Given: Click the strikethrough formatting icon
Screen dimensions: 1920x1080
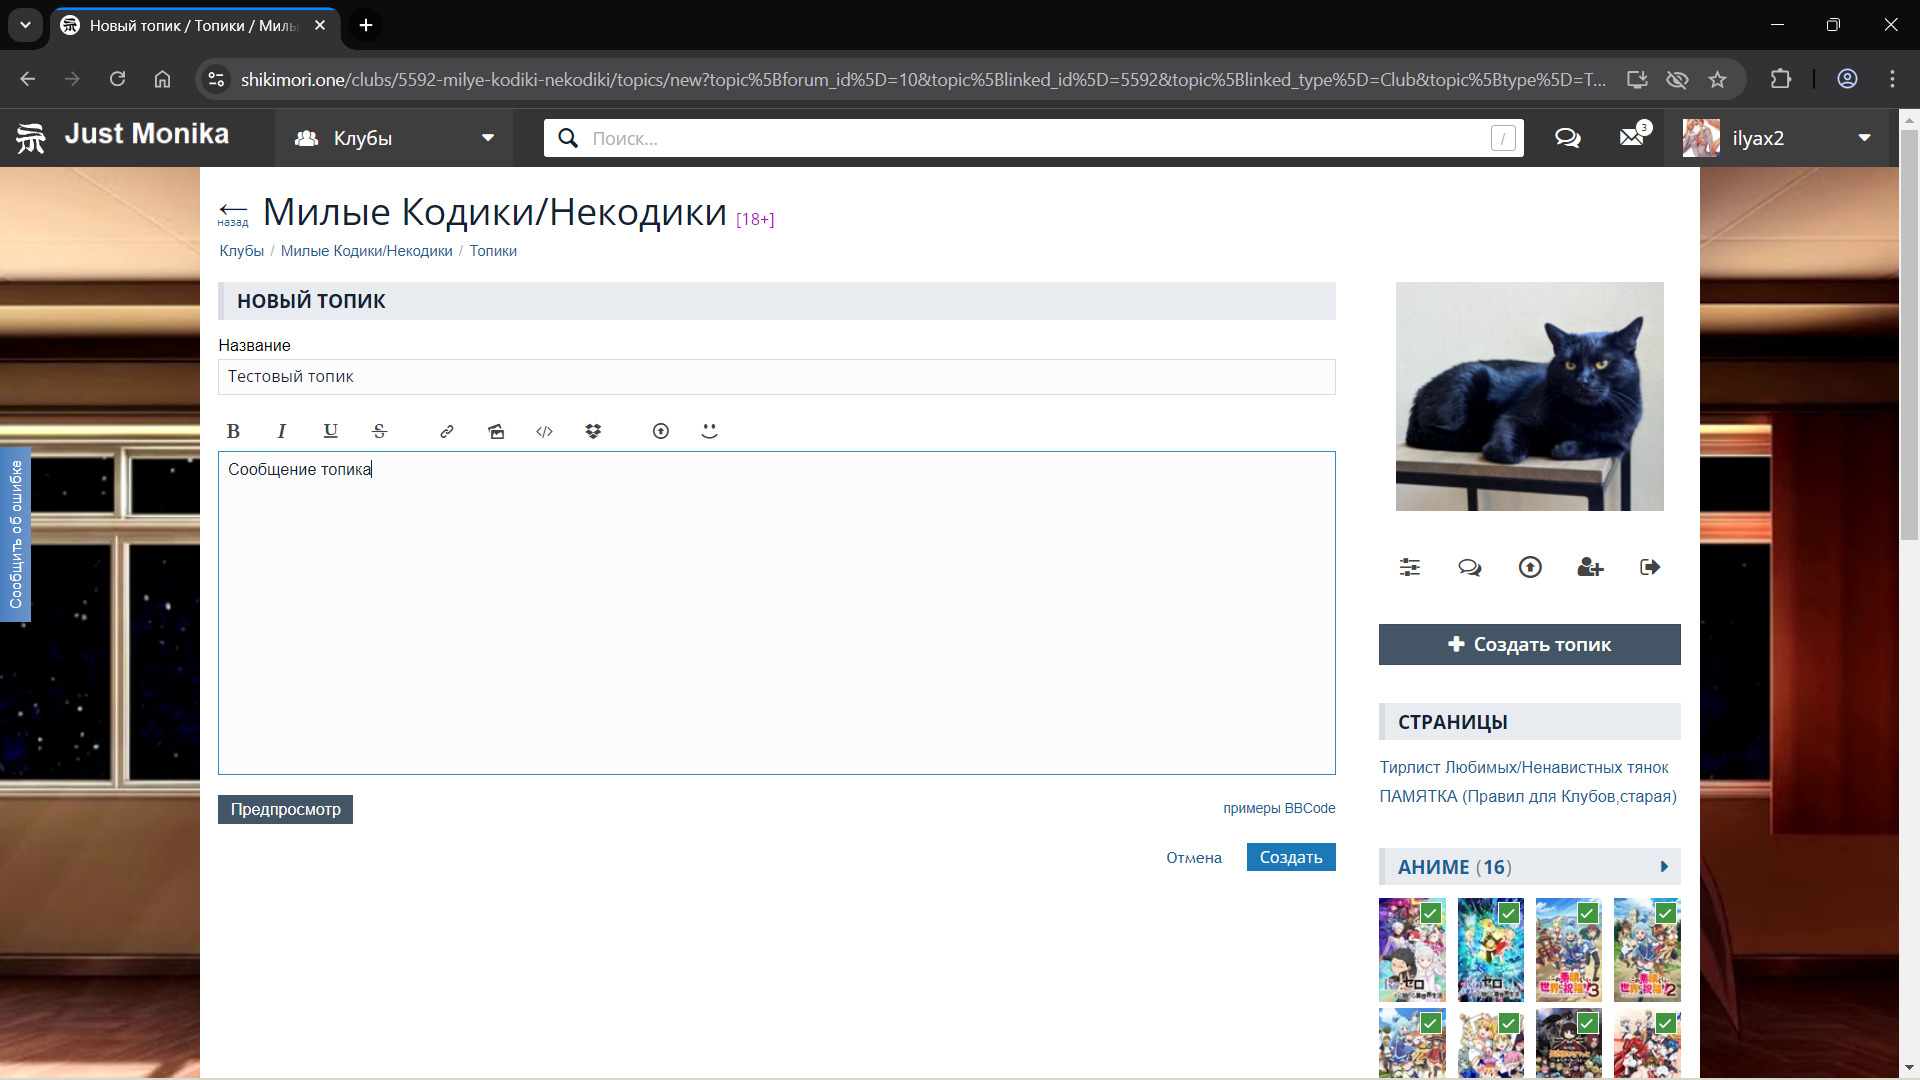Looking at the screenshot, I should coord(379,431).
